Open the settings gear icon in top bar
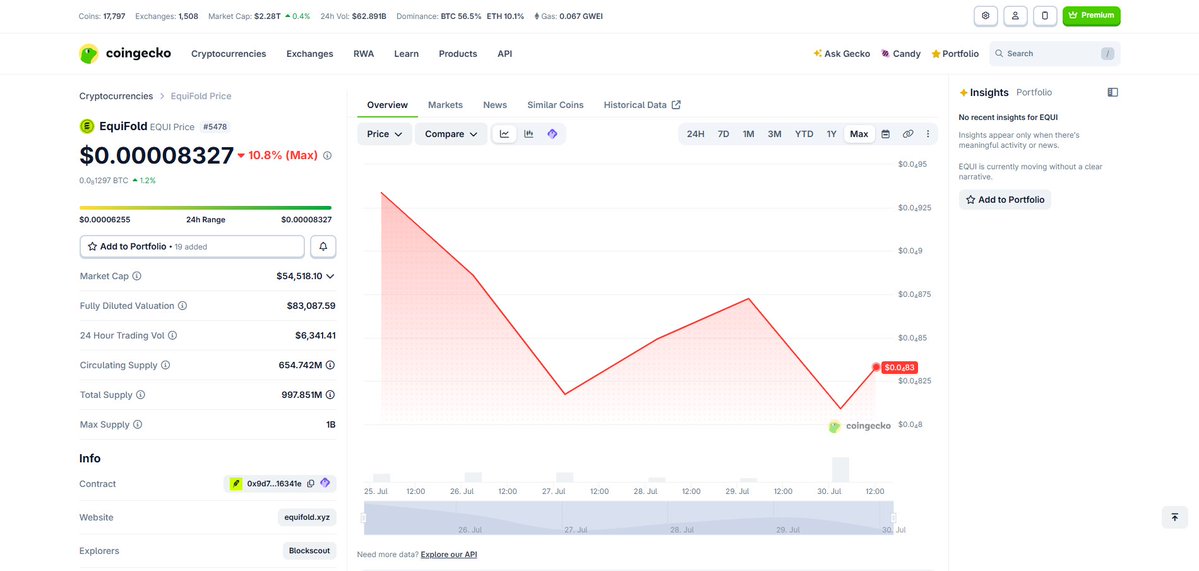 click(986, 15)
